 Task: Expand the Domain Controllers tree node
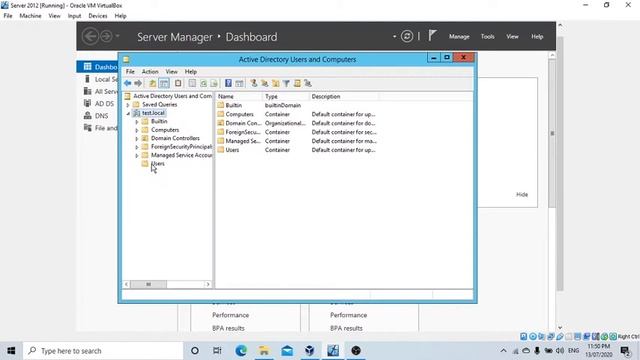[137, 139]
